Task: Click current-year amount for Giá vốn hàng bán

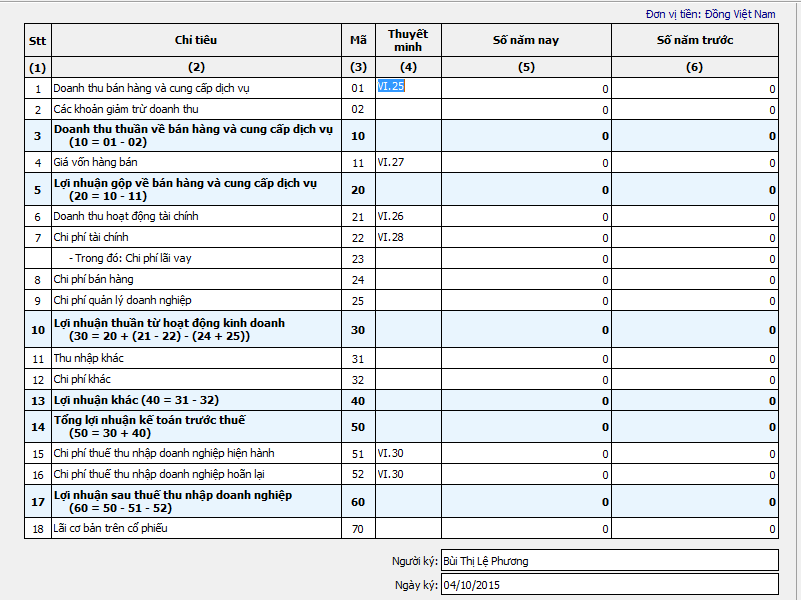Action: [x=527, y=162]
